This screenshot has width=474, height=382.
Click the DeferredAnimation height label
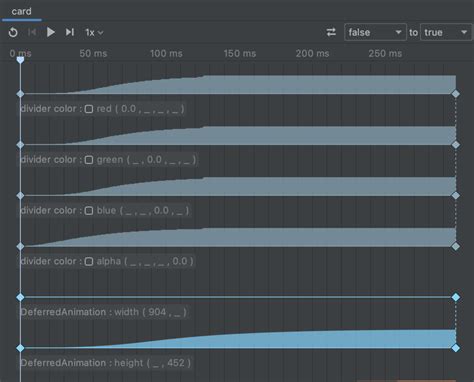coord(106,363)
